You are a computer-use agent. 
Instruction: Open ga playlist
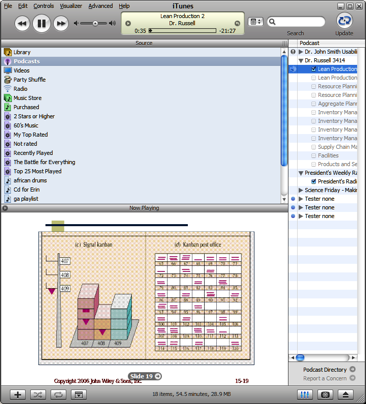(x=141, y=199)
